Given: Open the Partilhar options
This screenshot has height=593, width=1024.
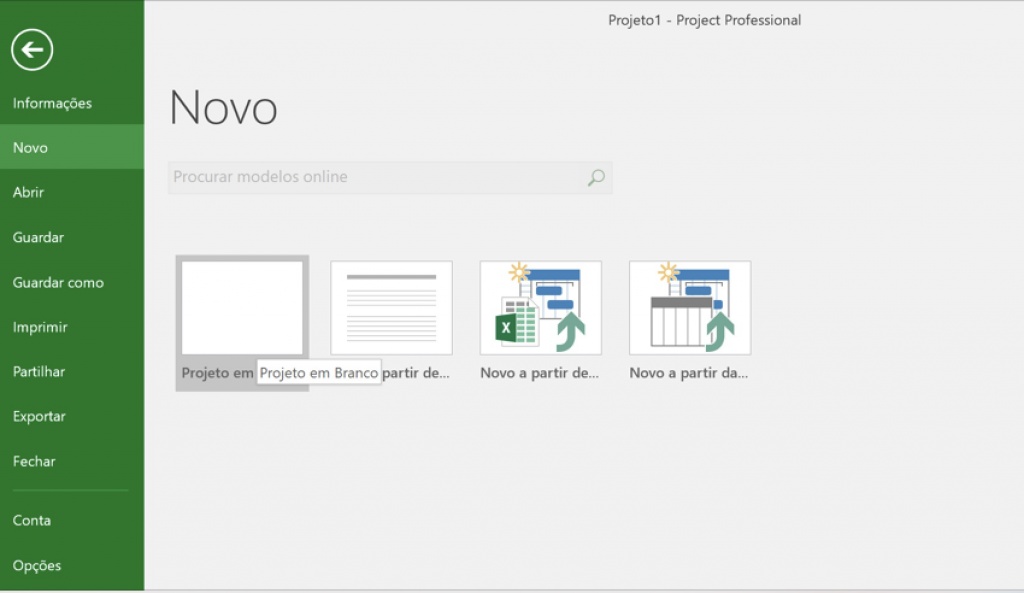Looking at the screenshot, I should pyautogui.click(x=37, y=371).
